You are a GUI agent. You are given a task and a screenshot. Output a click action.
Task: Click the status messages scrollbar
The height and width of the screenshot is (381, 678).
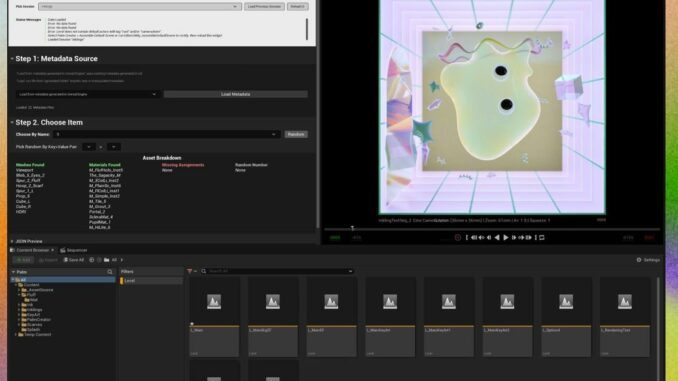[x=307, y=29]
